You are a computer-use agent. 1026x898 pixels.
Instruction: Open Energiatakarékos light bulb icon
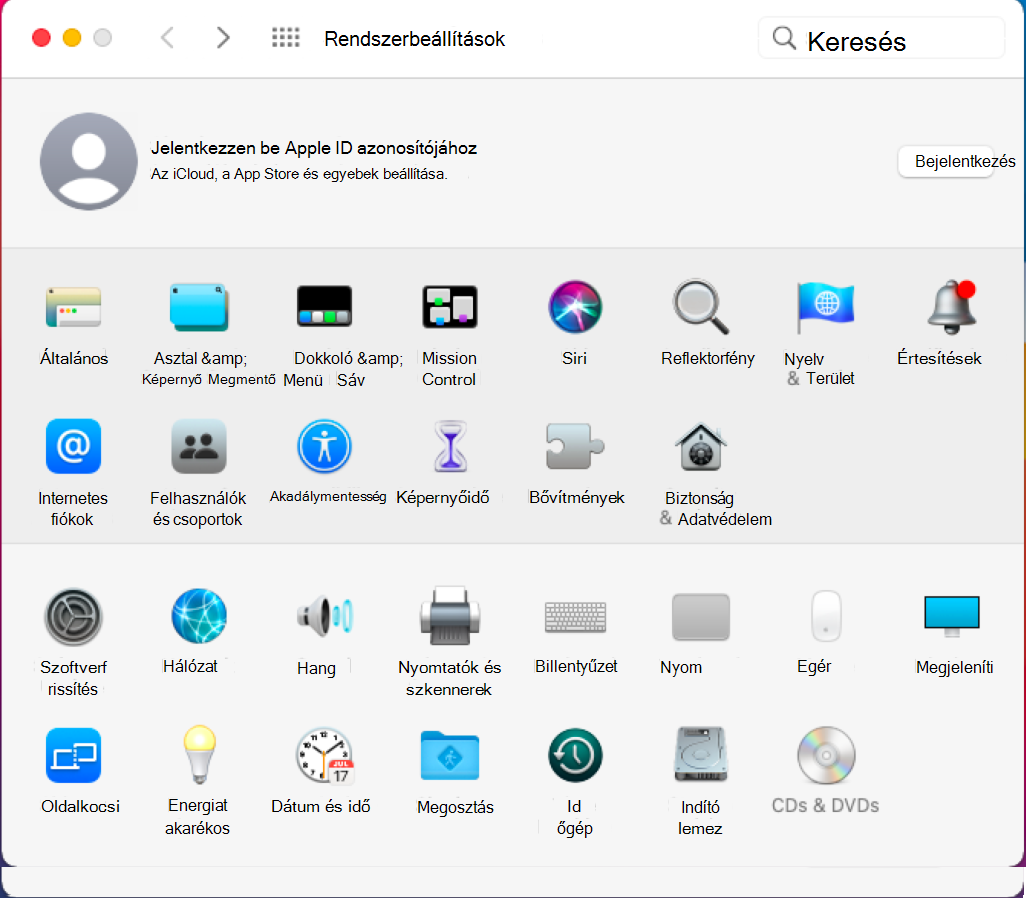tap(199, 755)
